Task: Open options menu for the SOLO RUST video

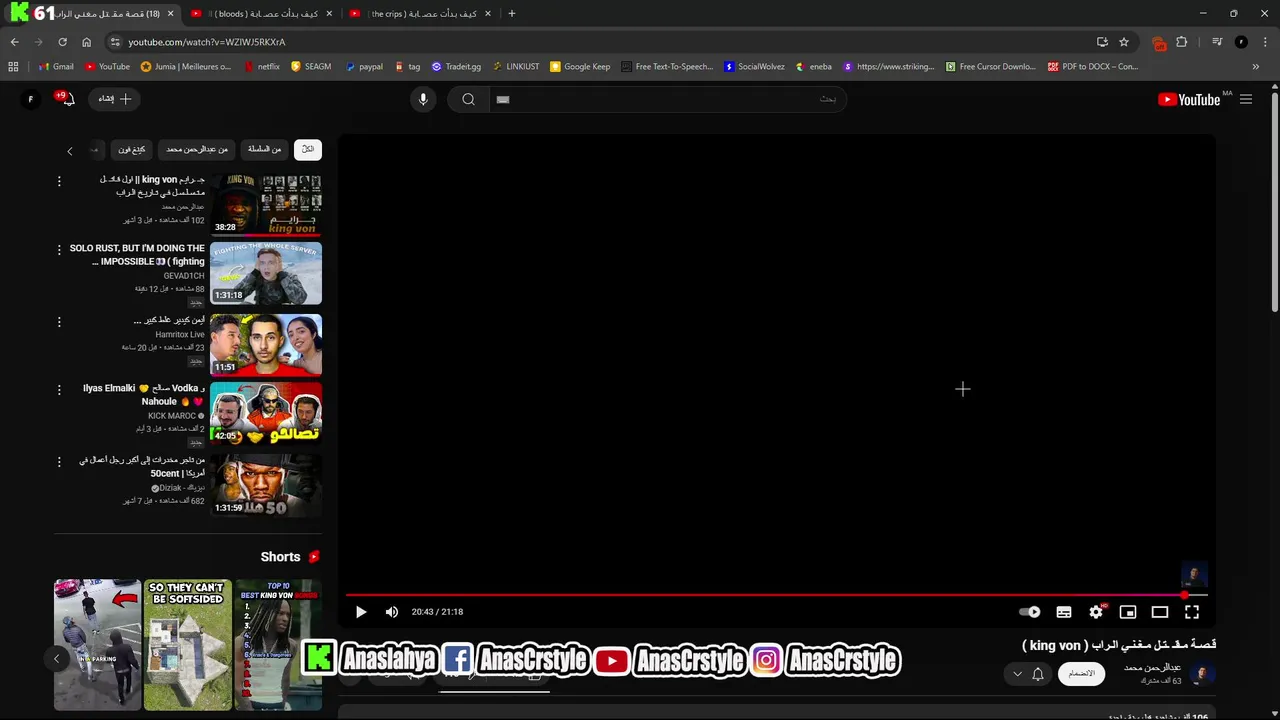Action: point(59,250)
